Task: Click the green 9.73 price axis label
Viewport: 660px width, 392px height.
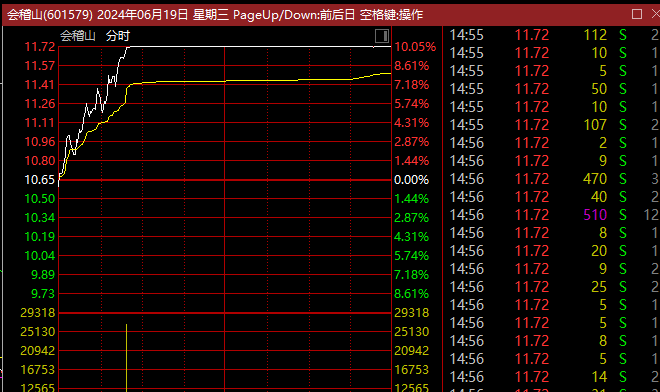Action: tap(43, 294)
